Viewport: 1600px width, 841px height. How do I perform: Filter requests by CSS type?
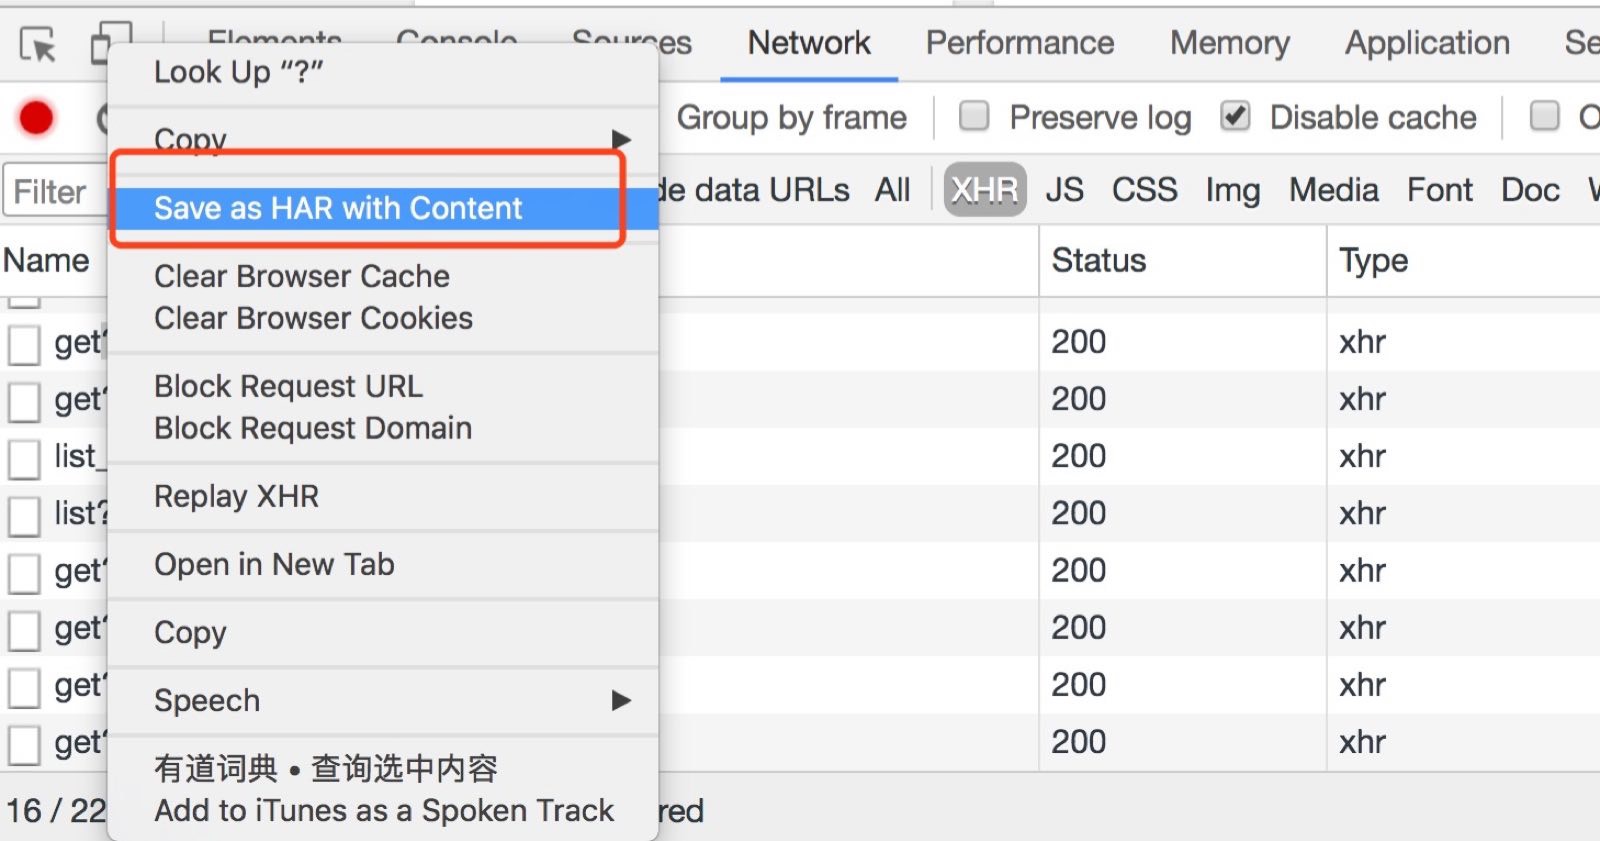(1144, 190)
